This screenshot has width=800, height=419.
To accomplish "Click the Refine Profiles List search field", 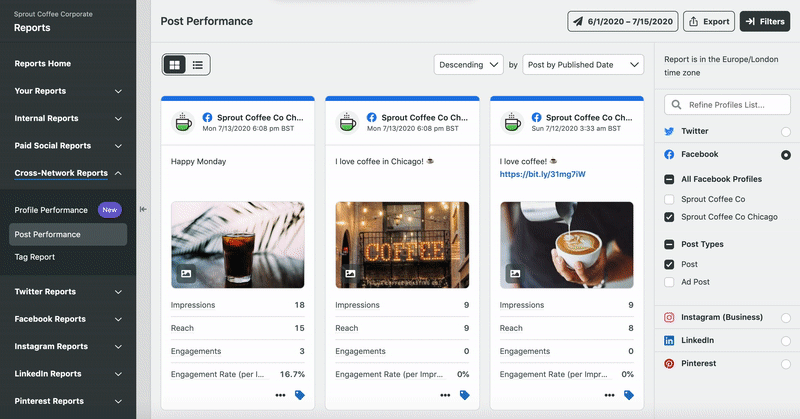I will [727, 105].
